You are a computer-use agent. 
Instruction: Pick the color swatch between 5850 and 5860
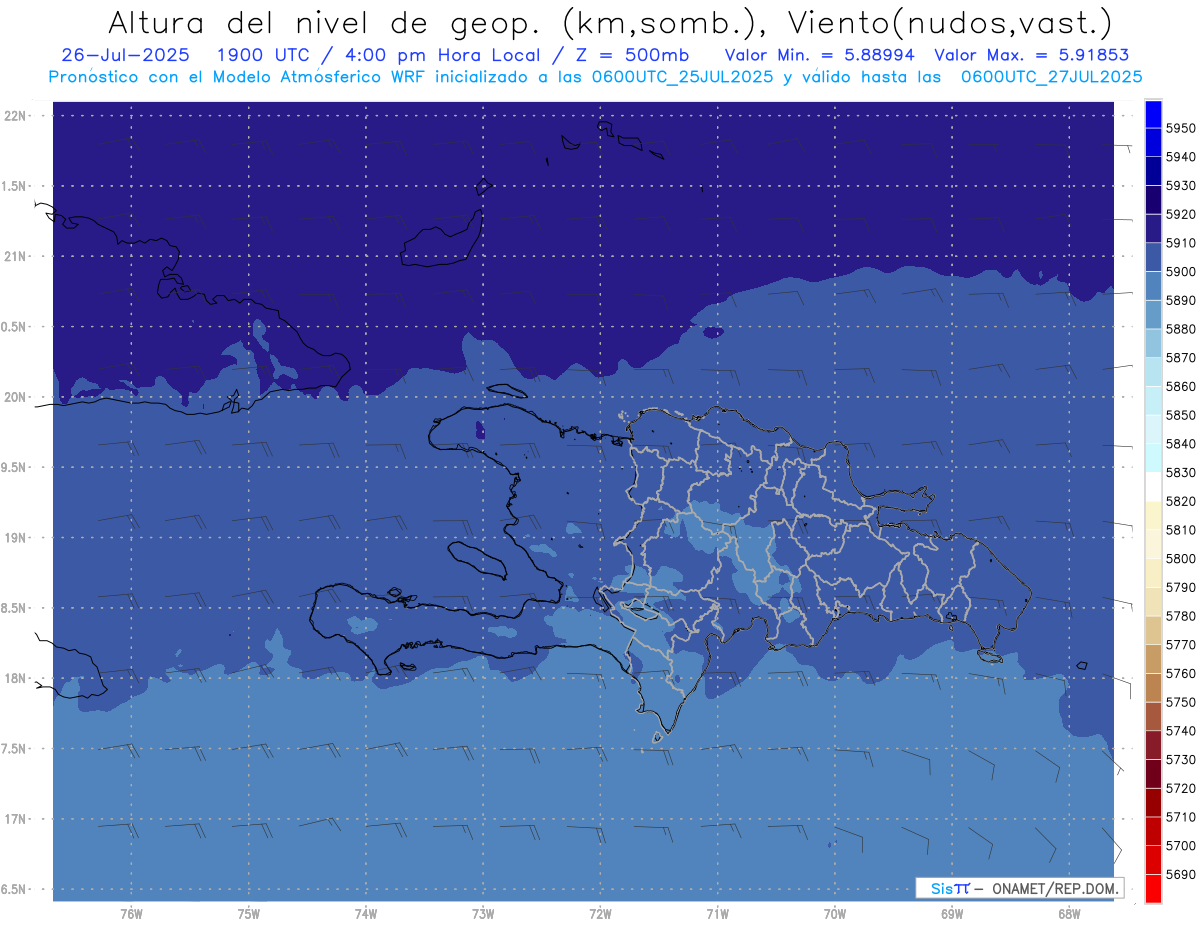point(1153,401)
